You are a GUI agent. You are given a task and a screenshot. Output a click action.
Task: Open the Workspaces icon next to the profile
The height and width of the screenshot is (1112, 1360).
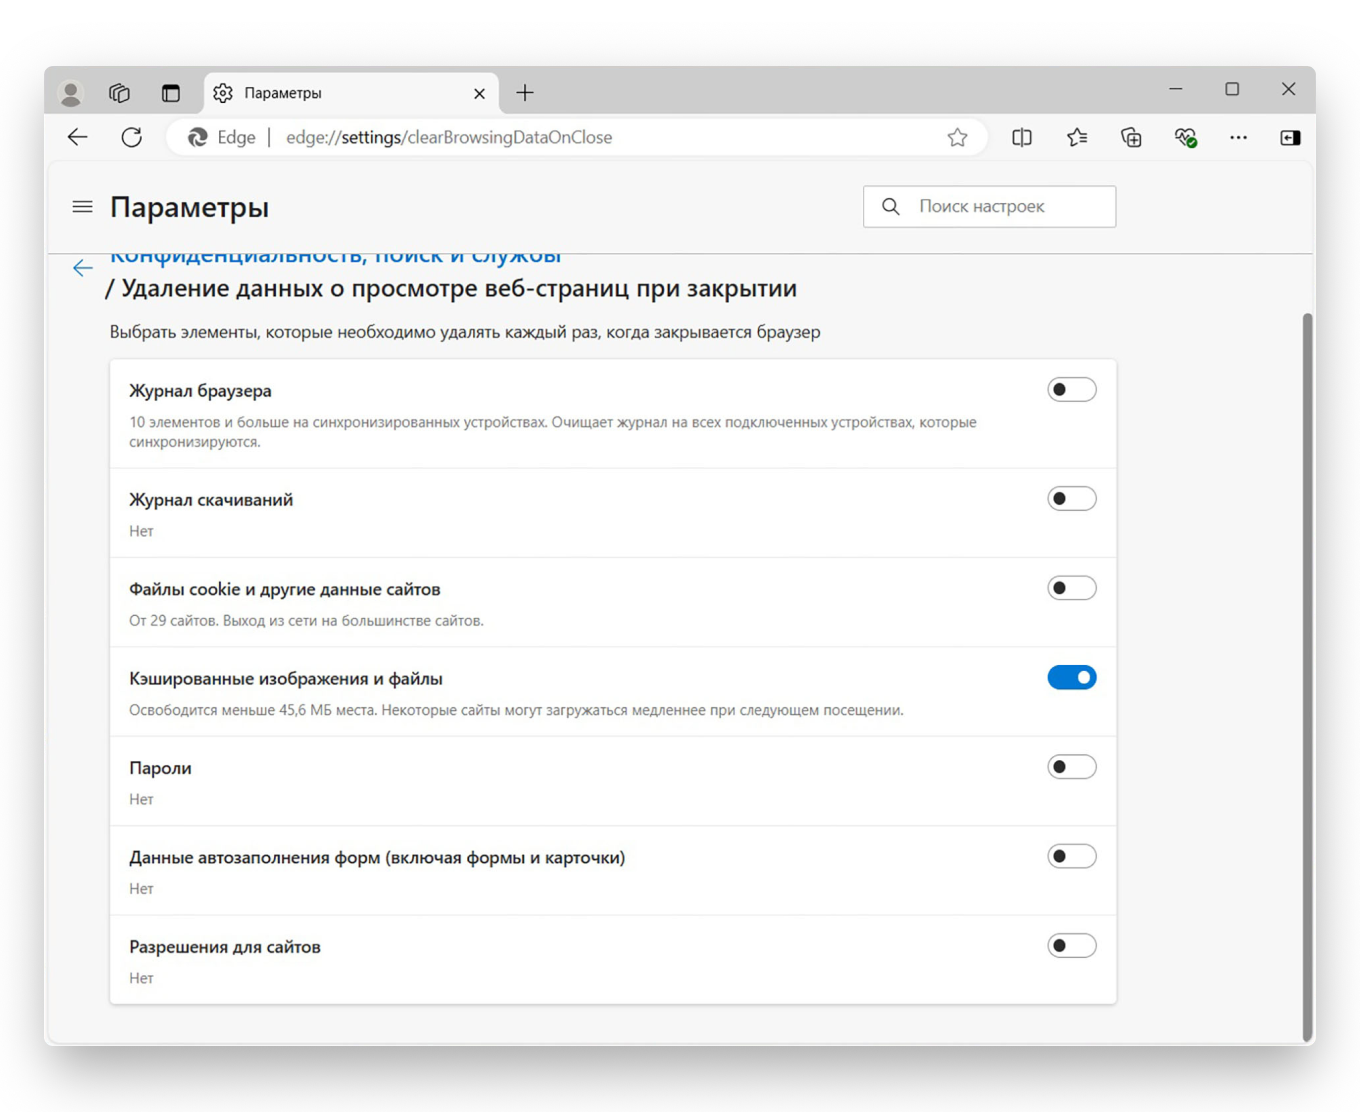(119, 92)
